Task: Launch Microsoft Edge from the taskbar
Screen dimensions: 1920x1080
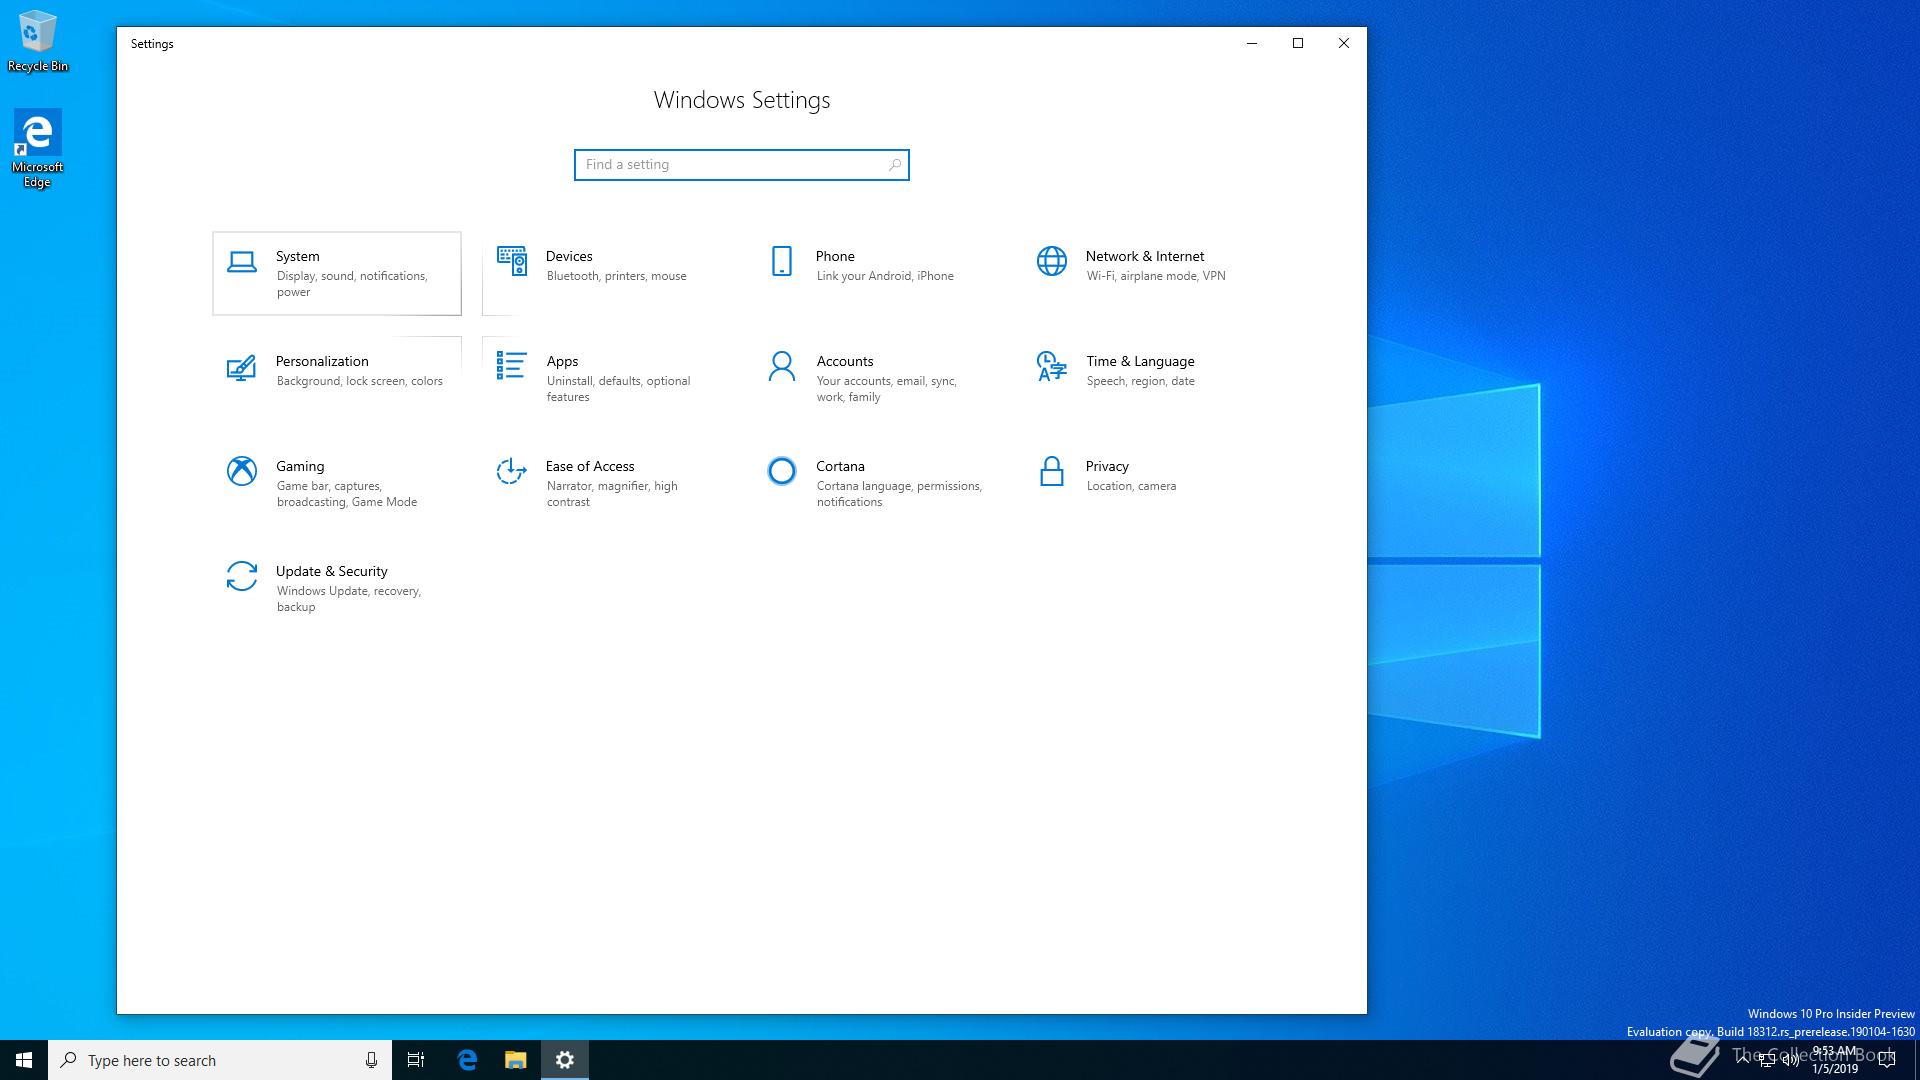Action: [467, 1060]
